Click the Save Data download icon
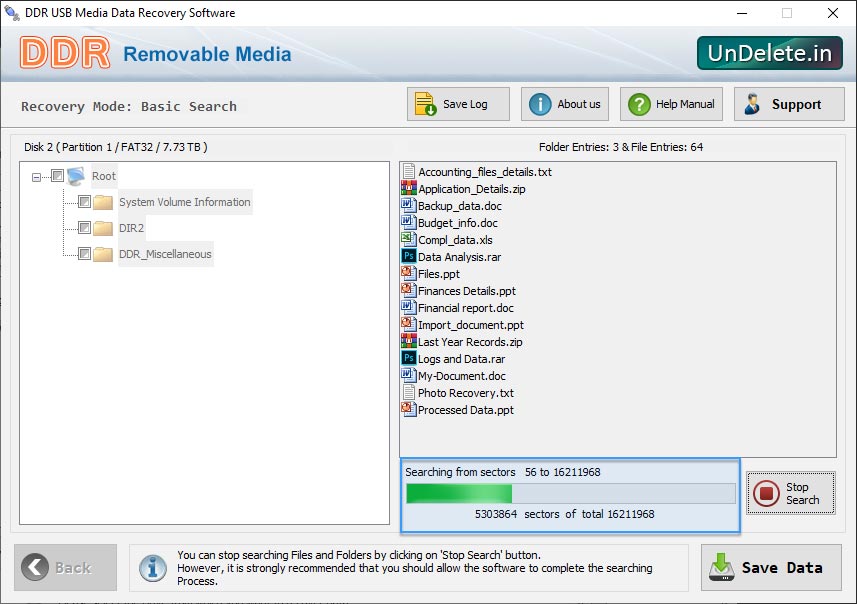 [721, 567]
